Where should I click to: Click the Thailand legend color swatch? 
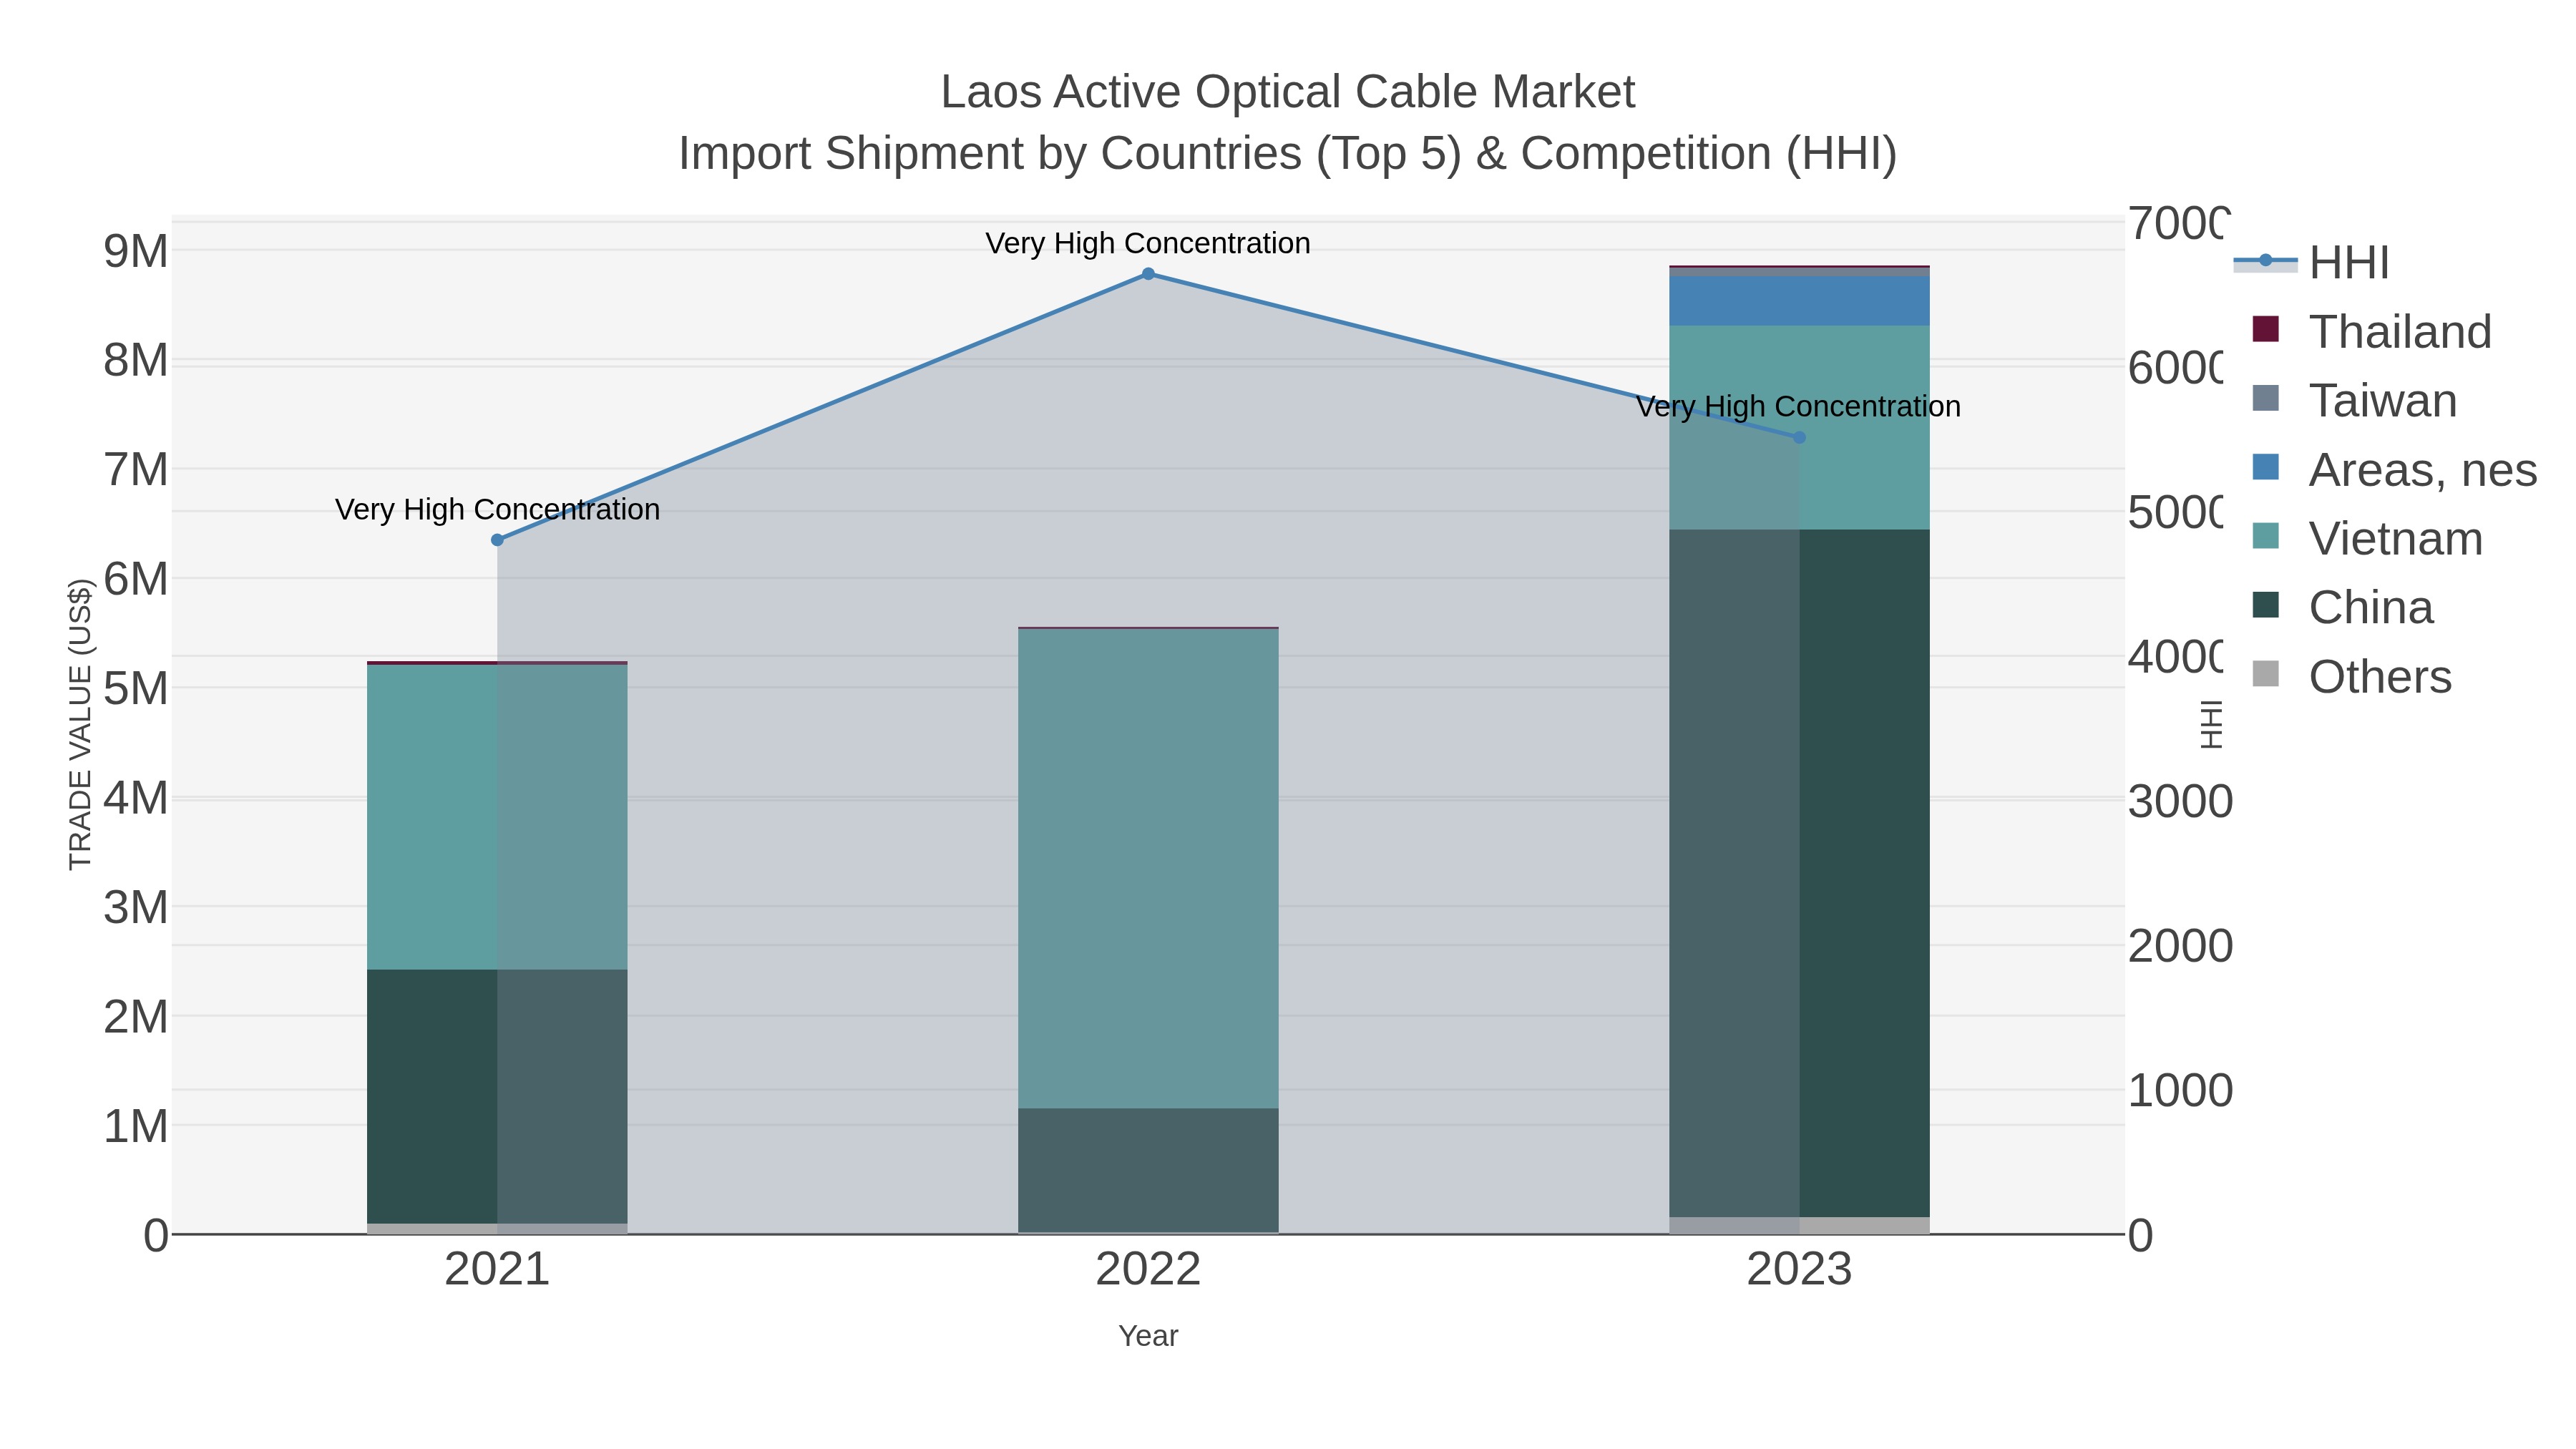[2265, 329]
